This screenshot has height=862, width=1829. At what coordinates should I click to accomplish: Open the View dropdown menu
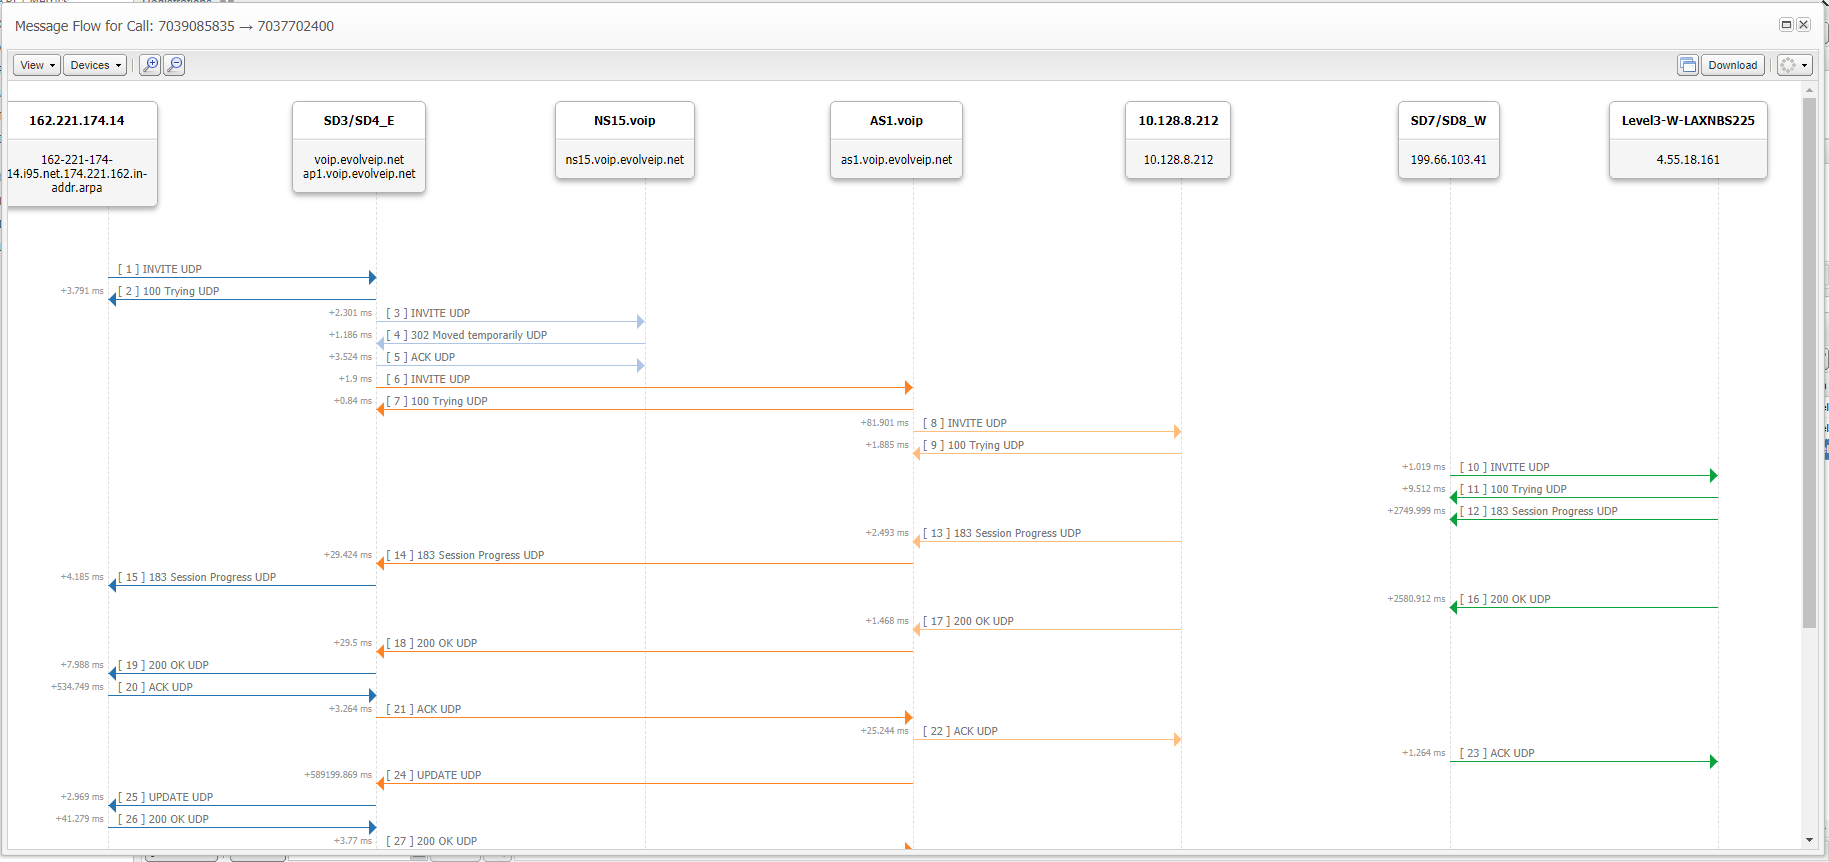coord(37,65)
